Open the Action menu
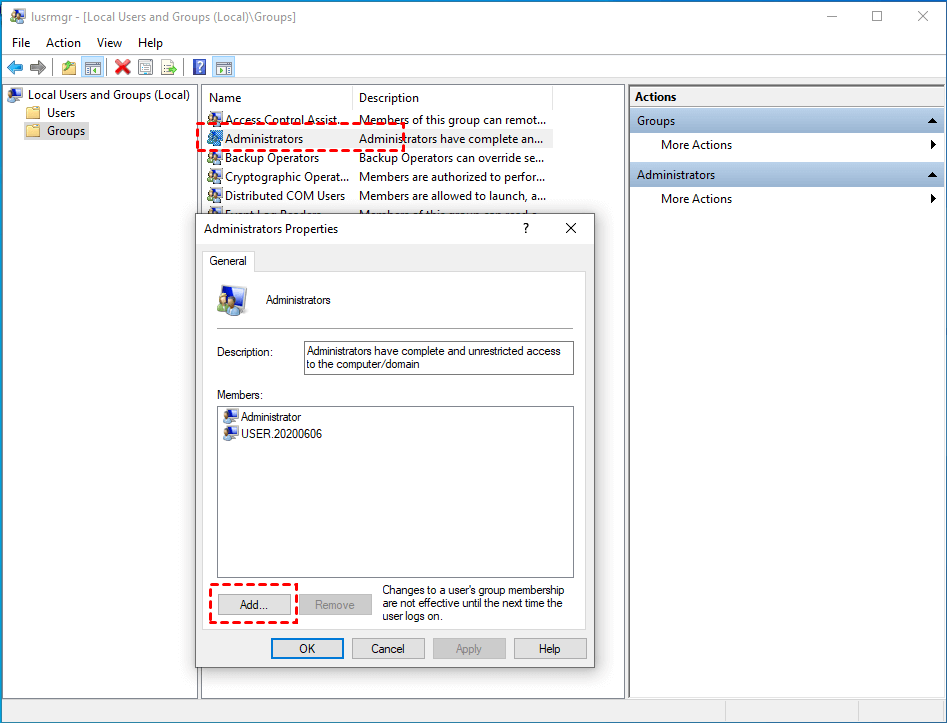 pos(63,43)
